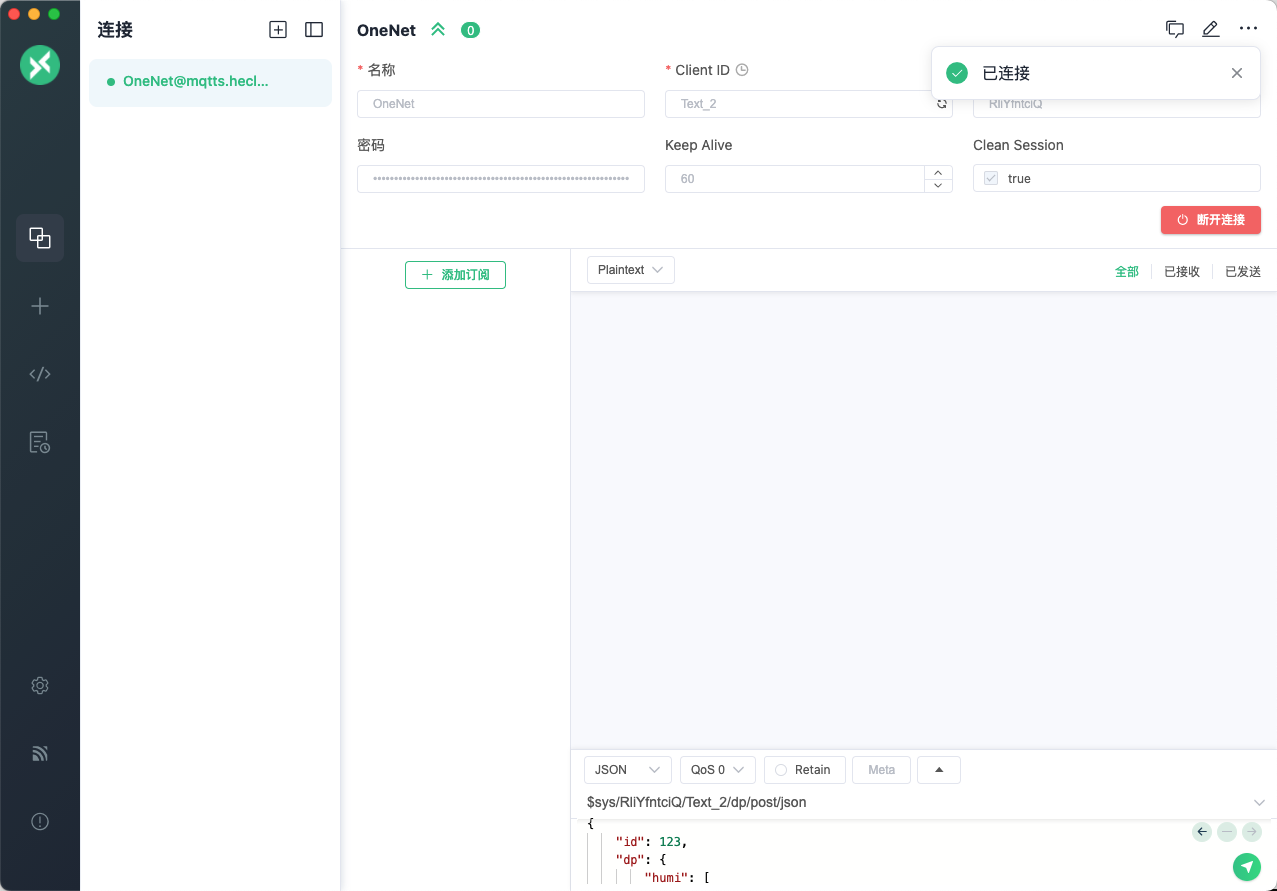Toggle the connection list layout icon
The image size is (1277, 891).
(314, 30)
